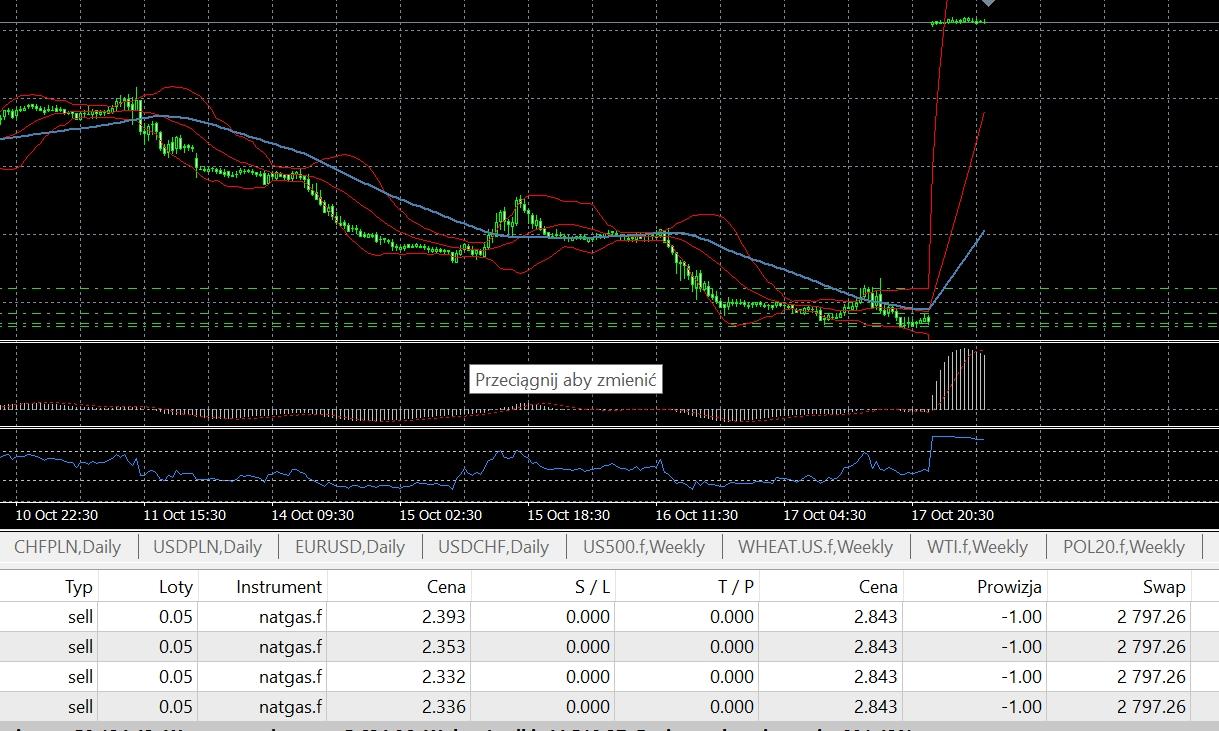Click swap 2 797.26 in the 2.336 row
Viewport: 1219px width, 731px height.
point(1151,707)
